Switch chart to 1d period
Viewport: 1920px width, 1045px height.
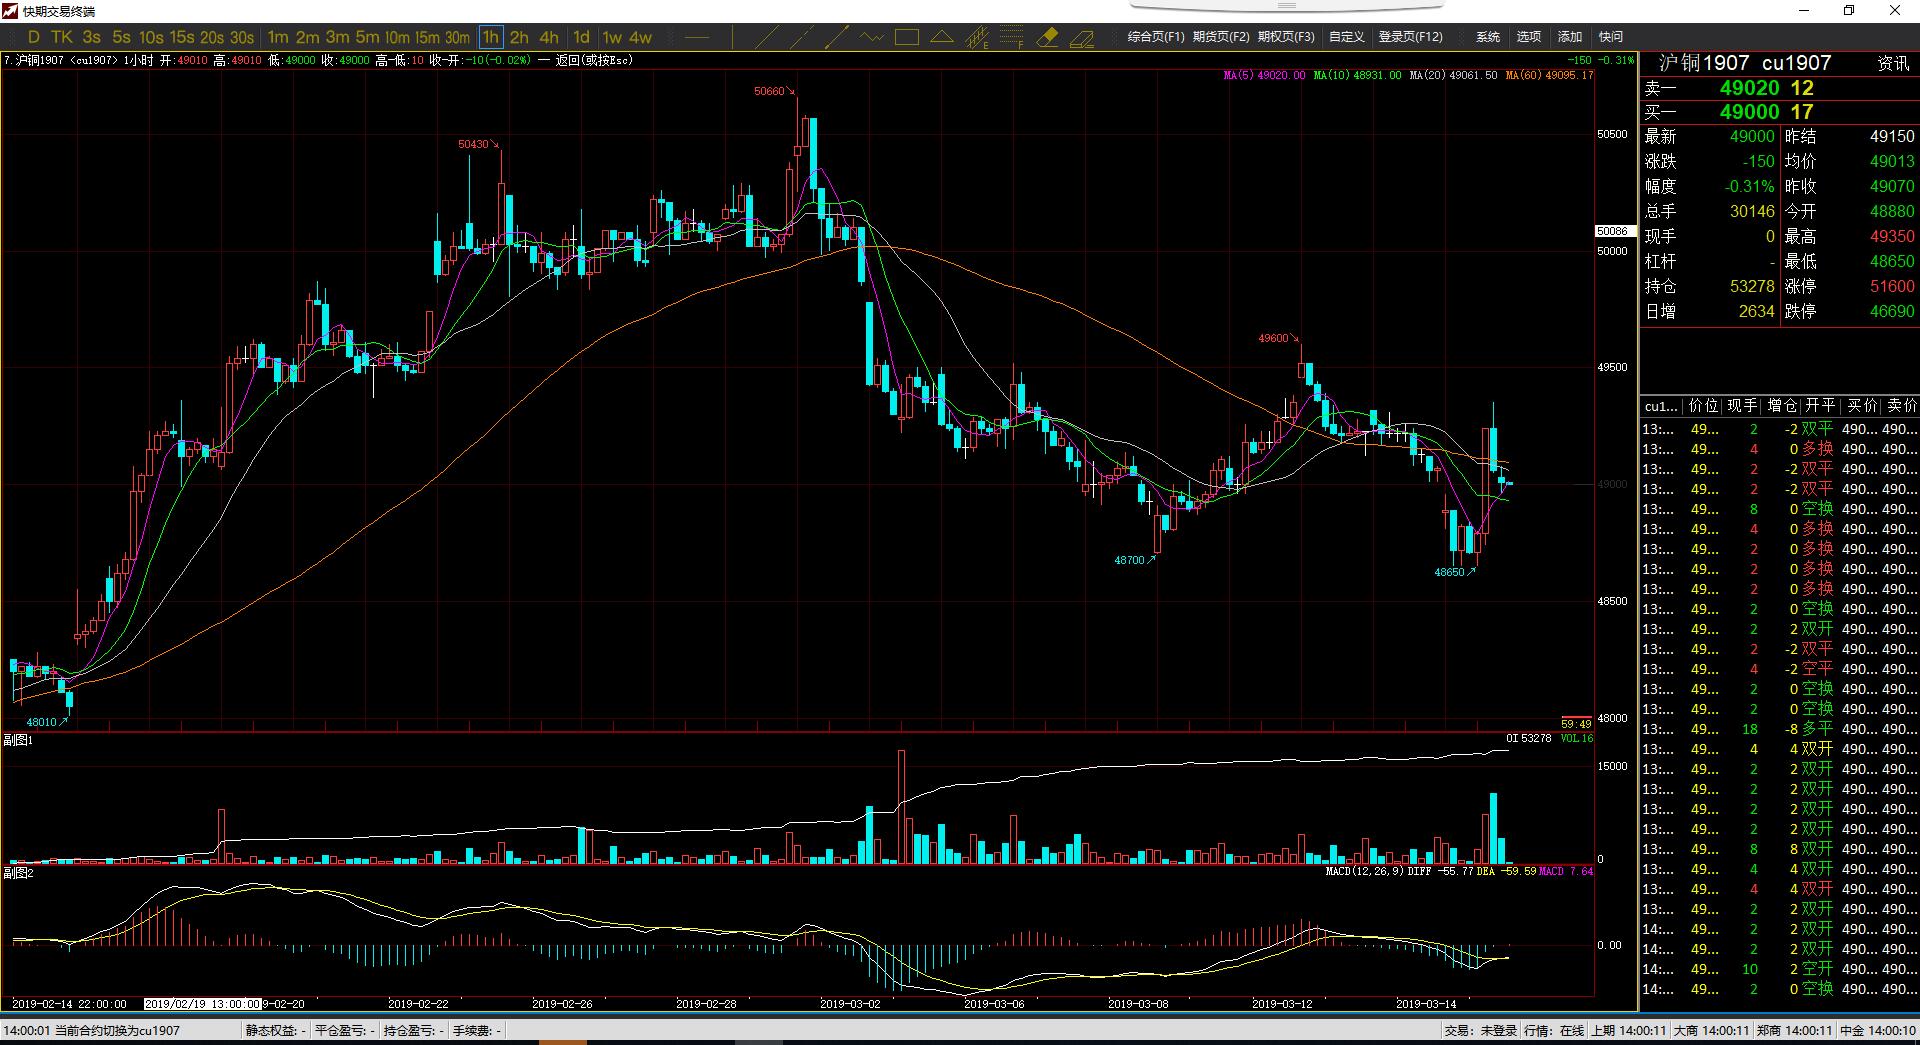click(x=581, y=37)
